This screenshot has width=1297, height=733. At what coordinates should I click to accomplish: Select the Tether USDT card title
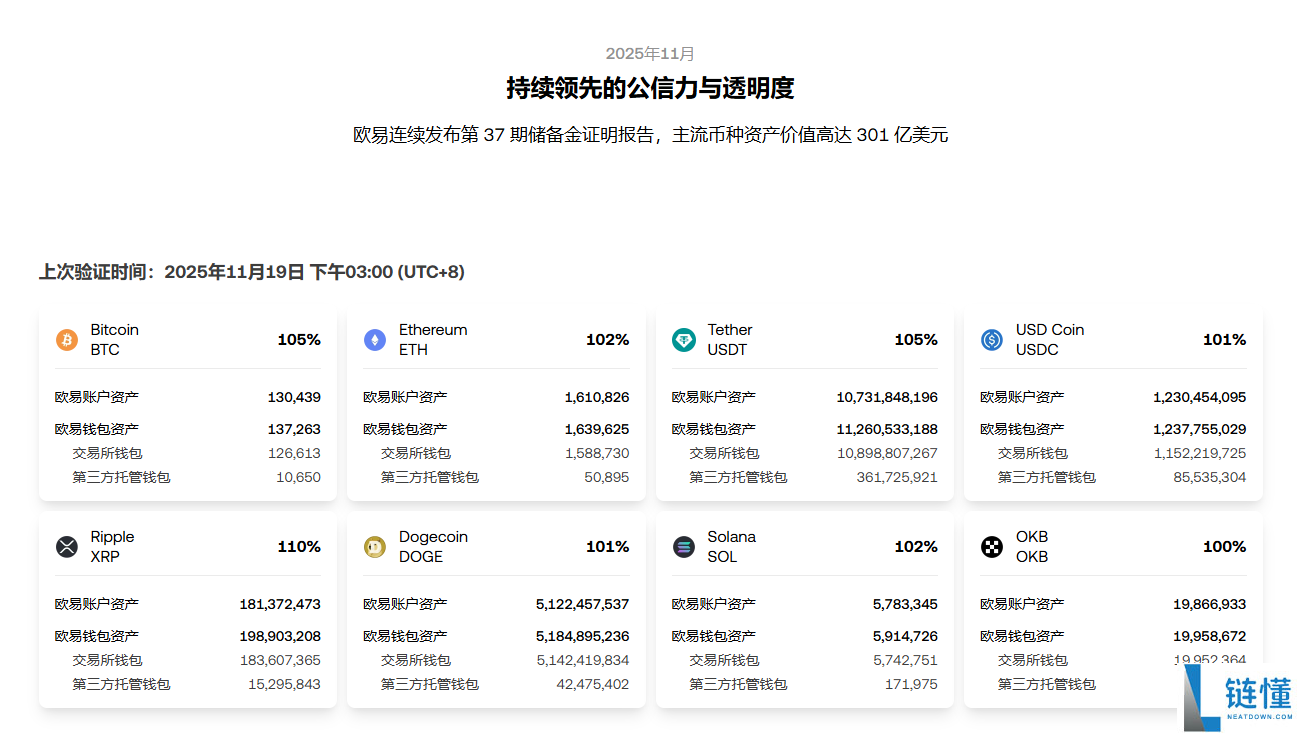730,340
